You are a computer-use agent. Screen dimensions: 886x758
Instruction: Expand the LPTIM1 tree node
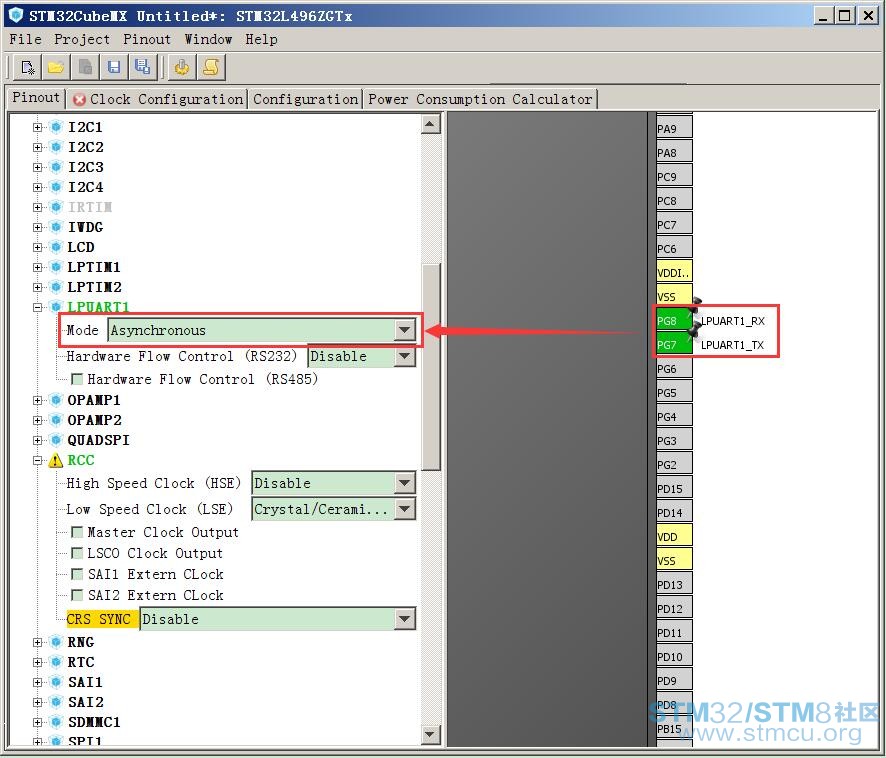[x=37, y=267]
